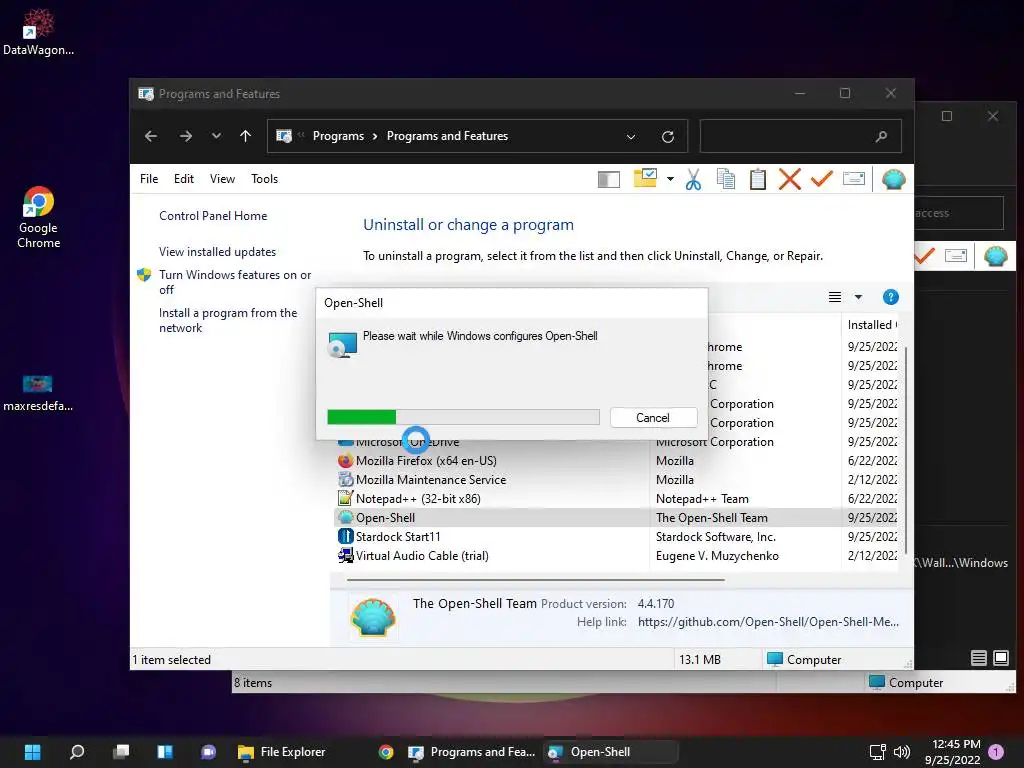Click the Copy icon in Programs toolbar
The width and height of the screenshot is (1024, 768).
pos(726,179)
